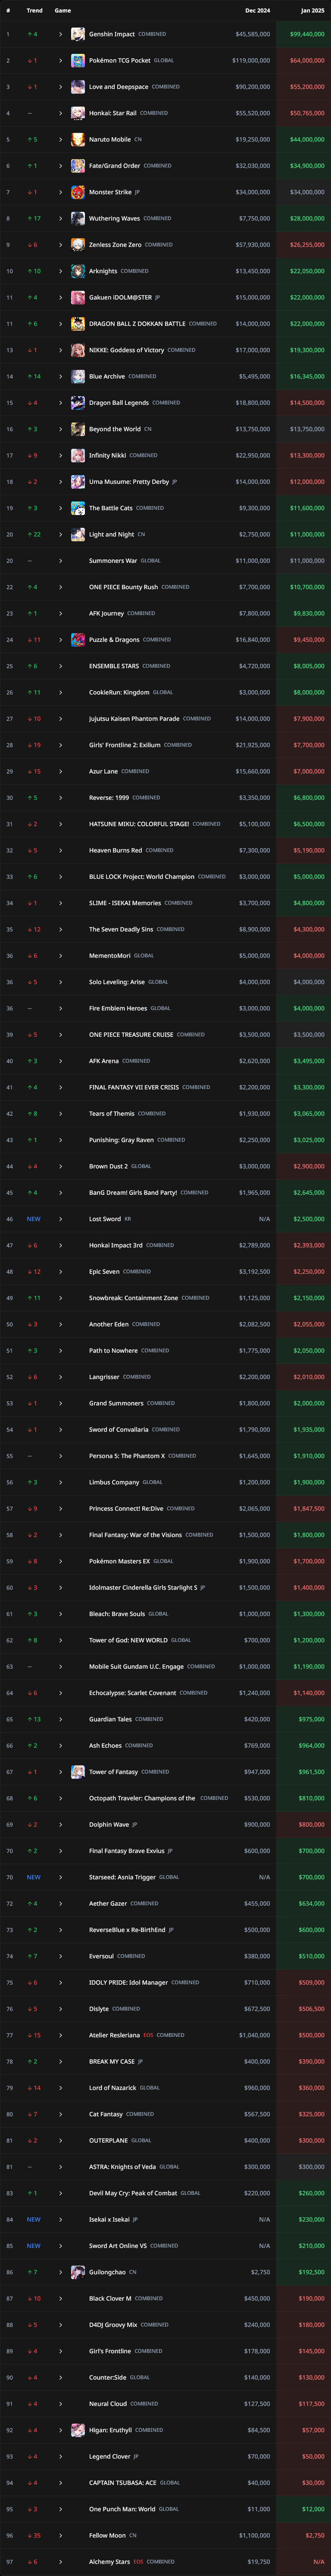Click the NEW badge on Sword Art Online VS

[34, 2246]
